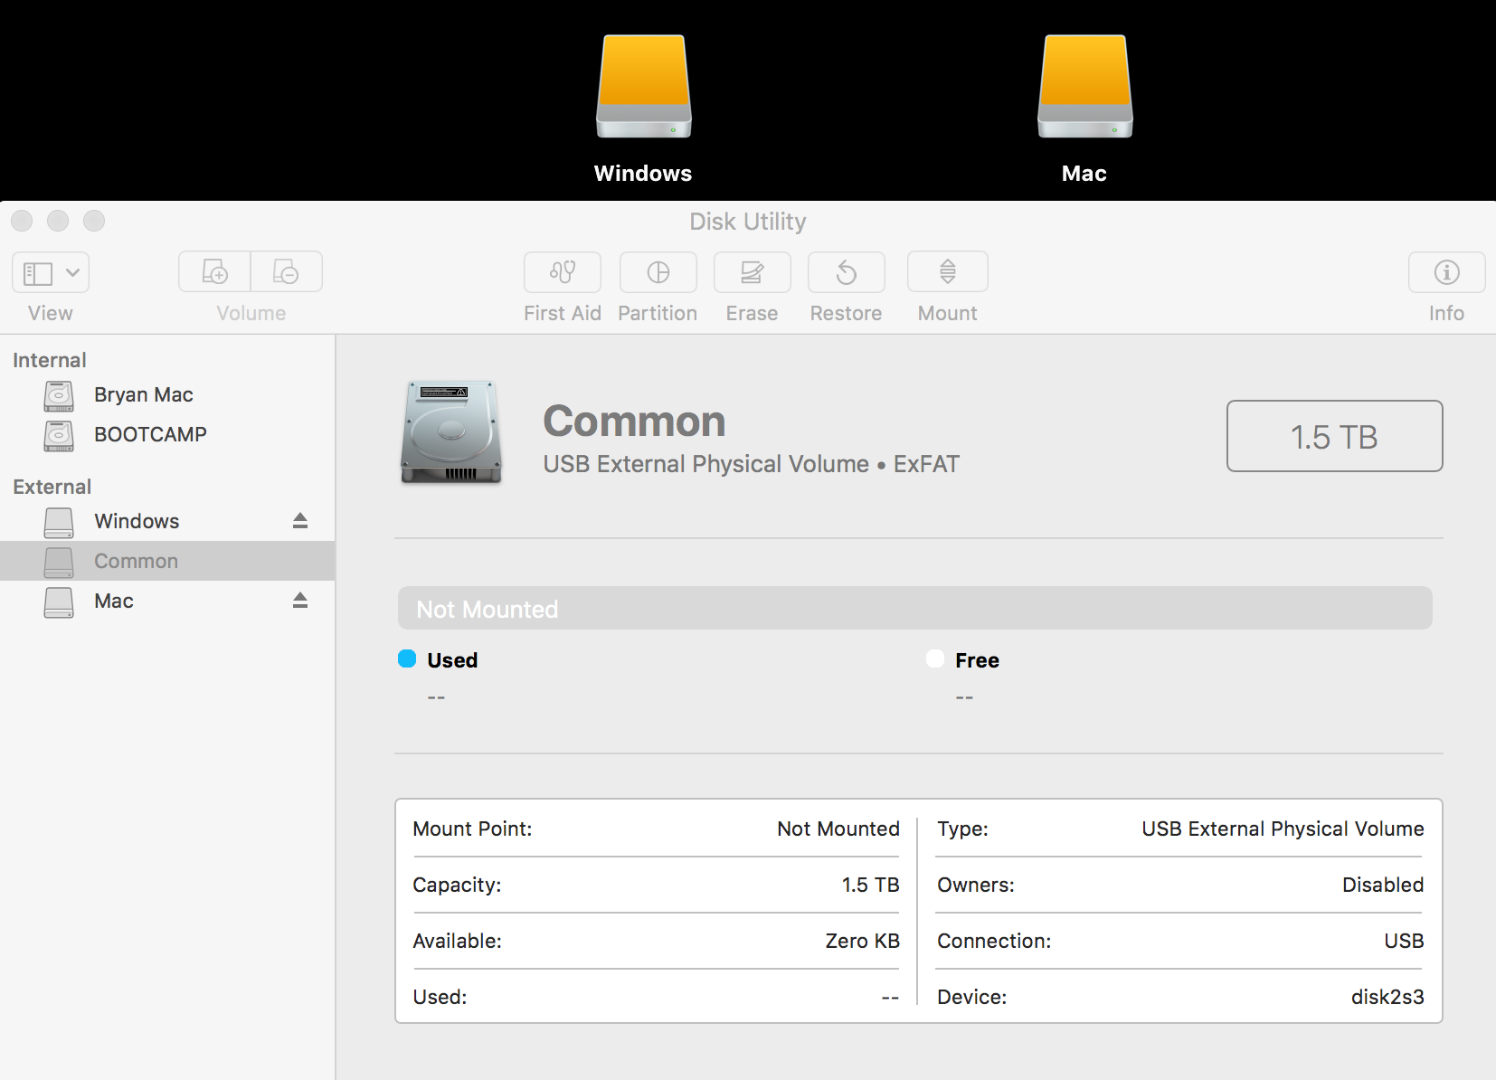
Task: Click the 1.5 TB capacity box
Action: (1334, 436)
